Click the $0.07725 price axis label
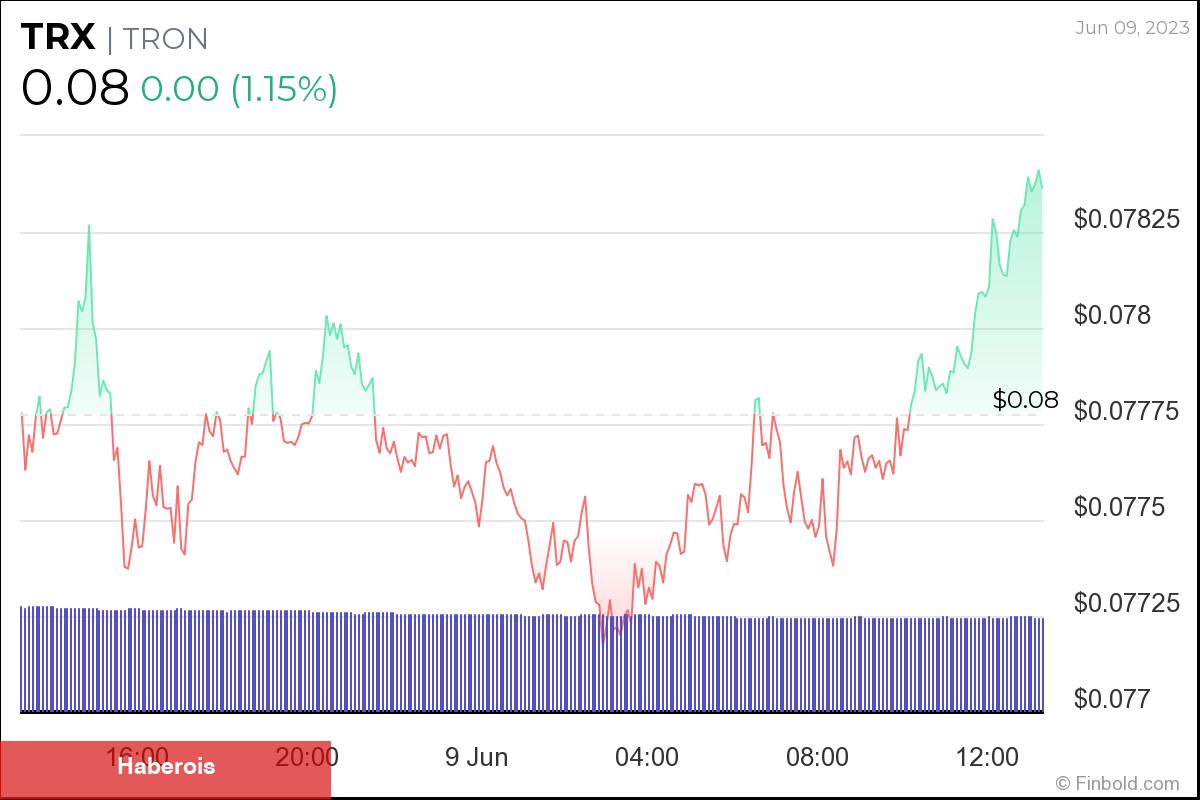The image size is (1200, 800). pos(1126,603)
